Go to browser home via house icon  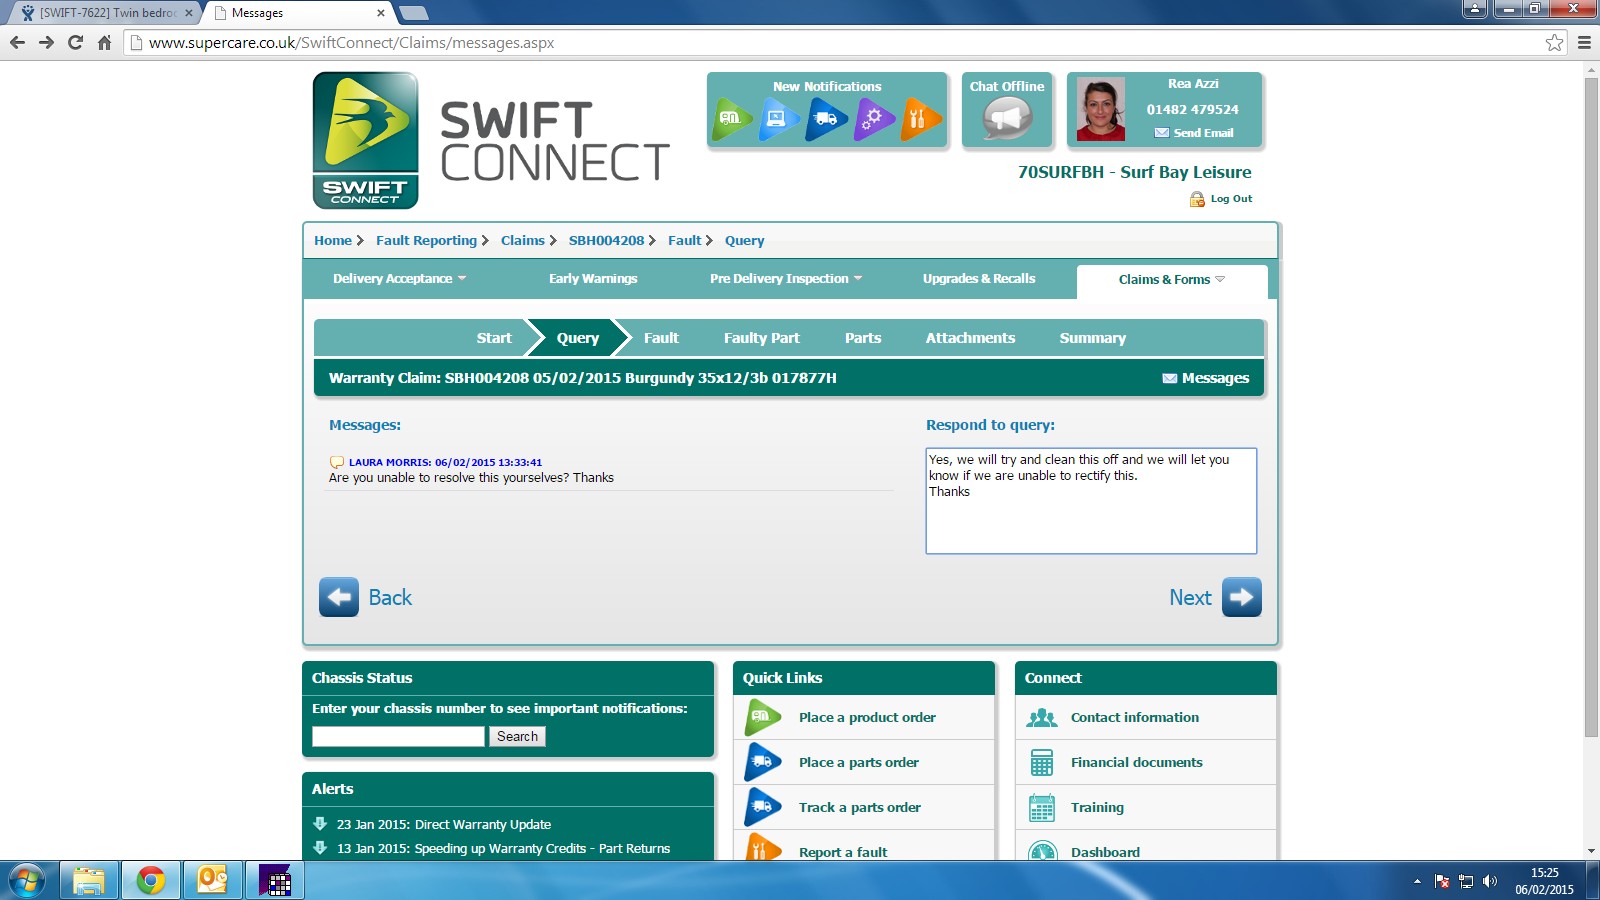(104, 42)
